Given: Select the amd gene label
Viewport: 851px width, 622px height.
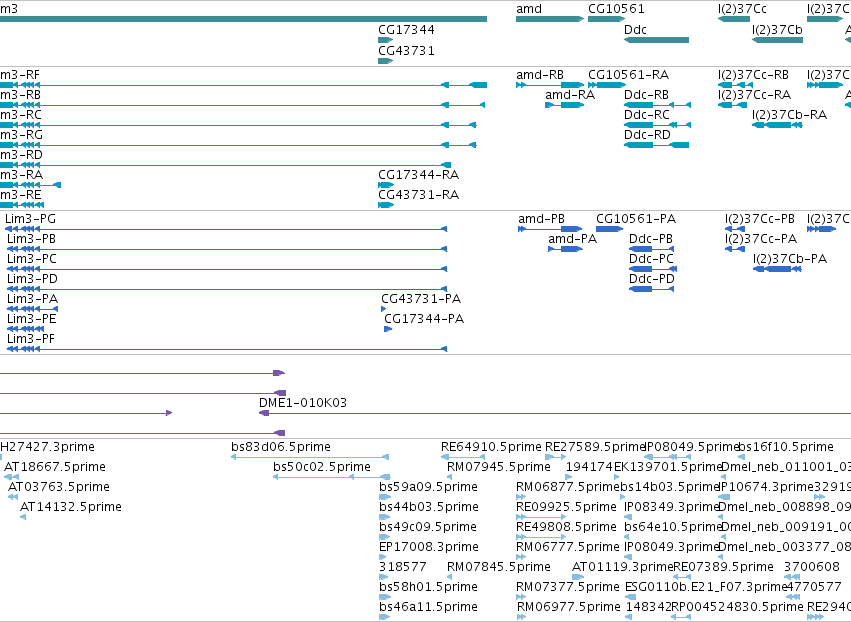Looking at the screenshot, I should [529, 9].
